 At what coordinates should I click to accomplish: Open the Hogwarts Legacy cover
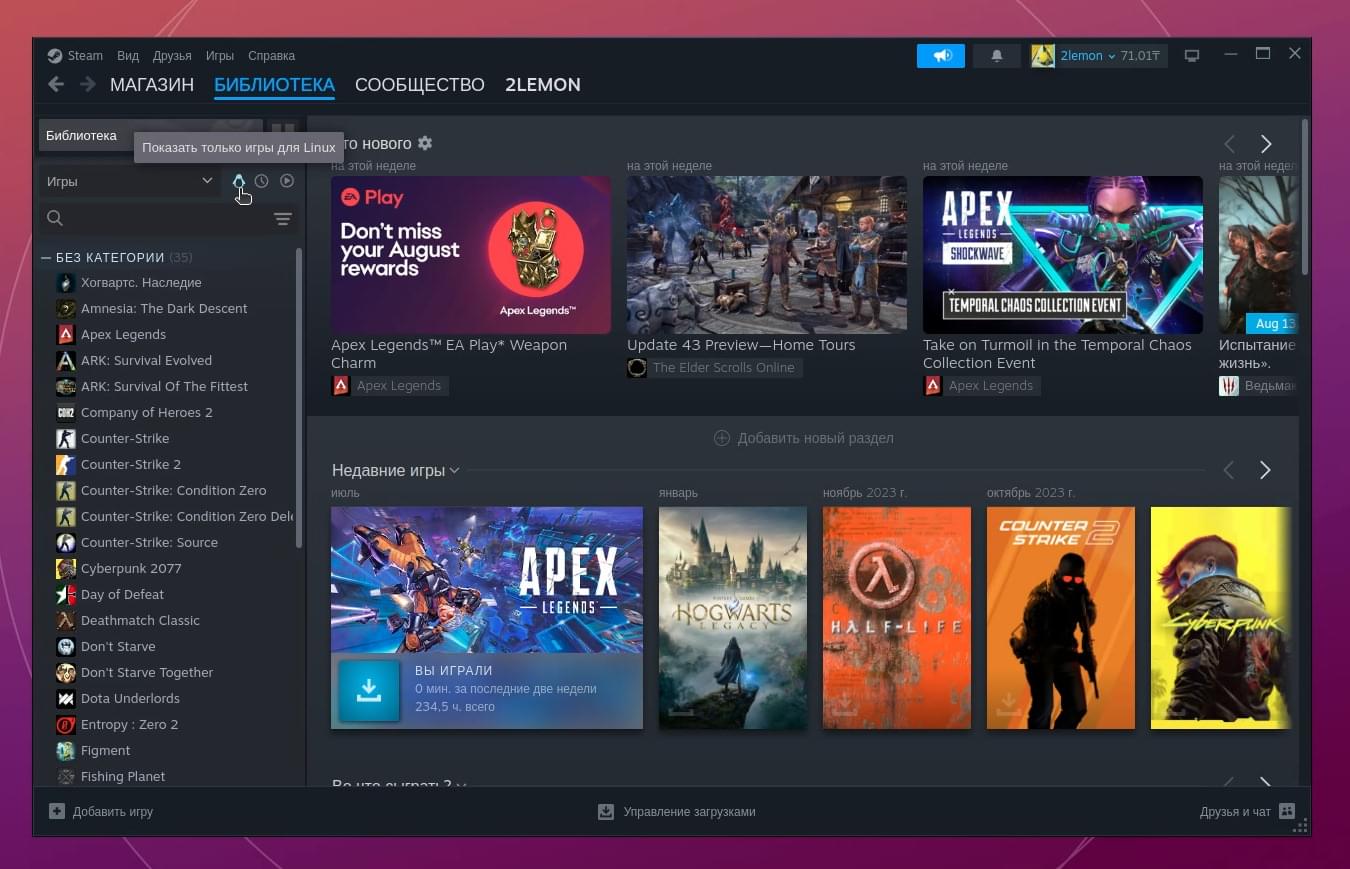coord(733,618)
